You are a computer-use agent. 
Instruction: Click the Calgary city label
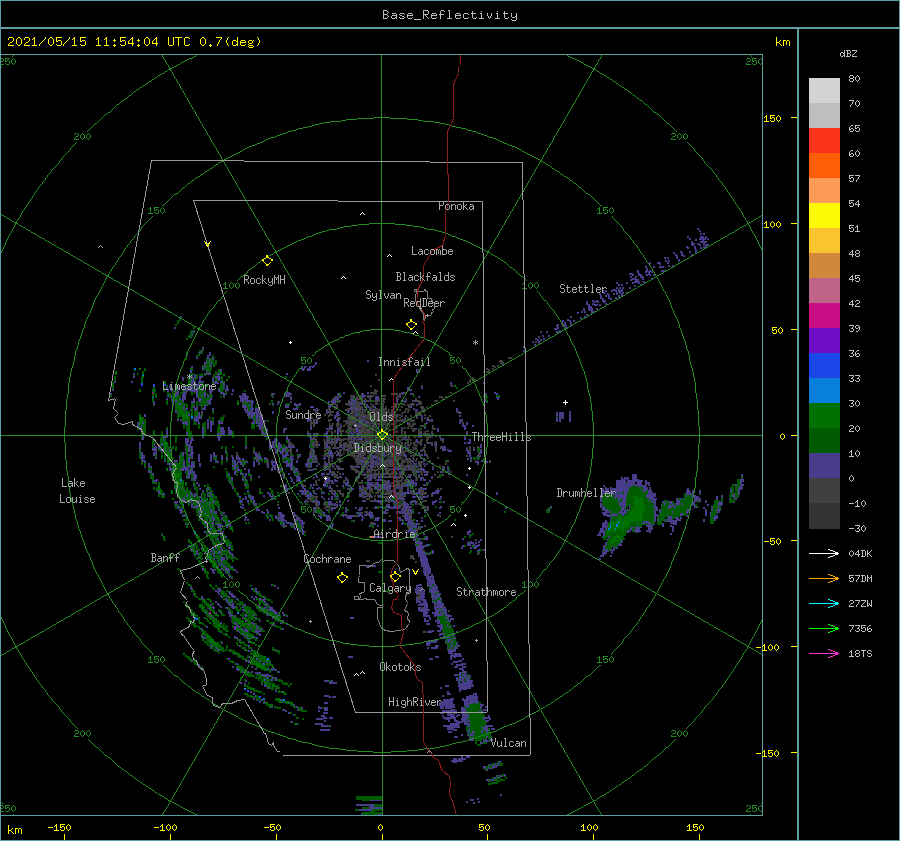point(390,588)
